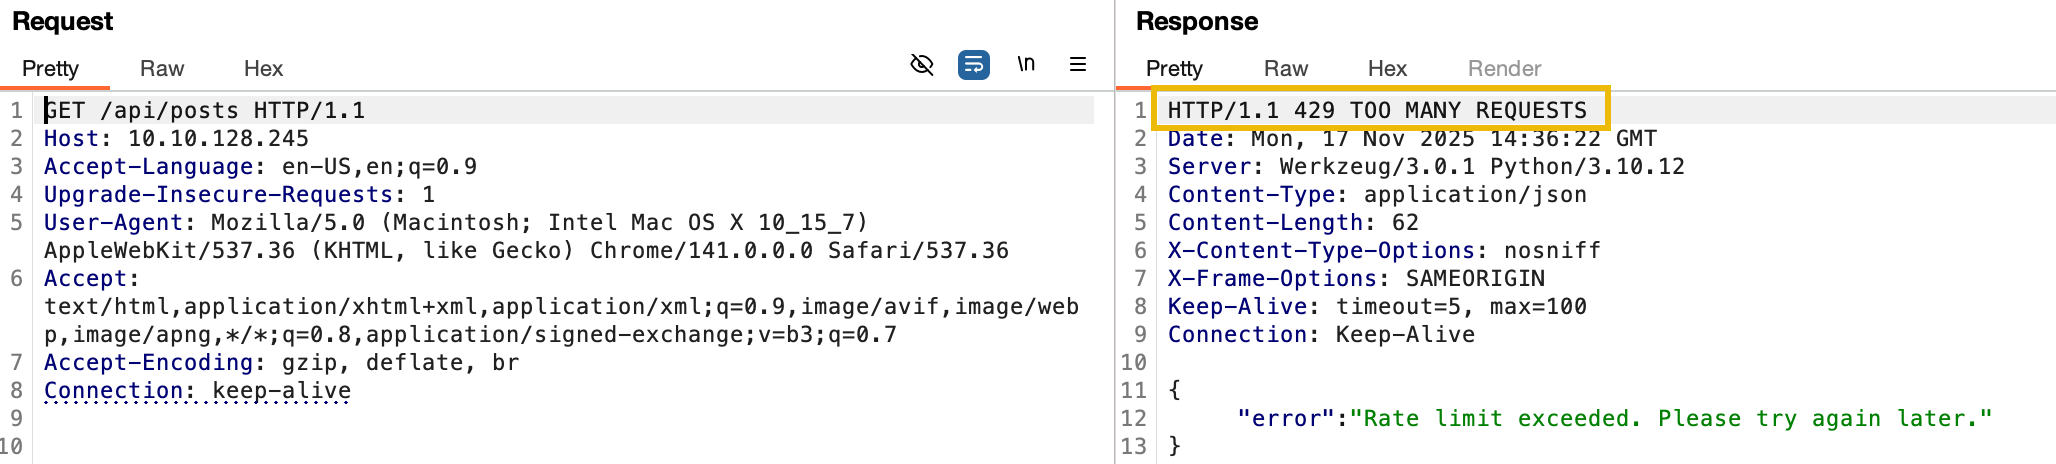The image size is (2056, 464).
Task: Click the GET /api/posts request line
Action: click(205, 110)
